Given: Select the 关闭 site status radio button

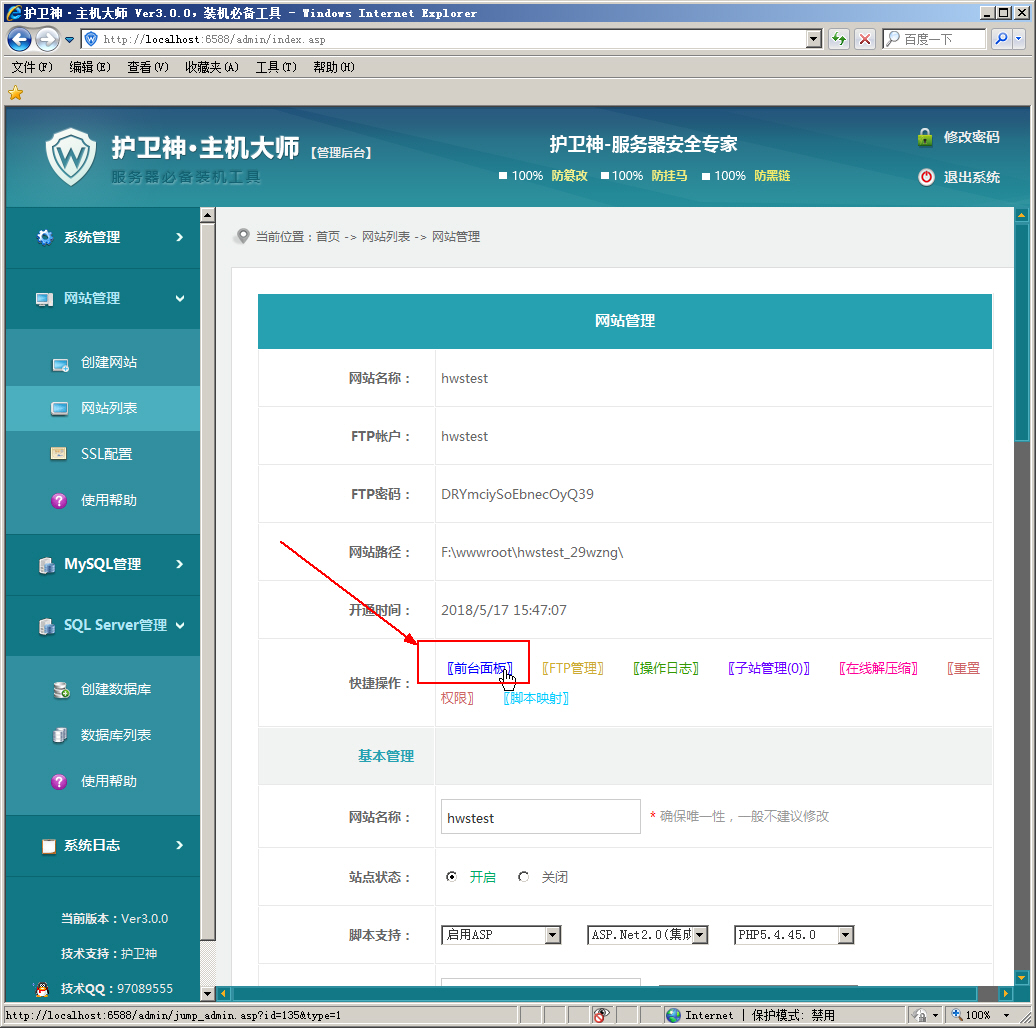Looking at the screenshot, I should point(524,877).
